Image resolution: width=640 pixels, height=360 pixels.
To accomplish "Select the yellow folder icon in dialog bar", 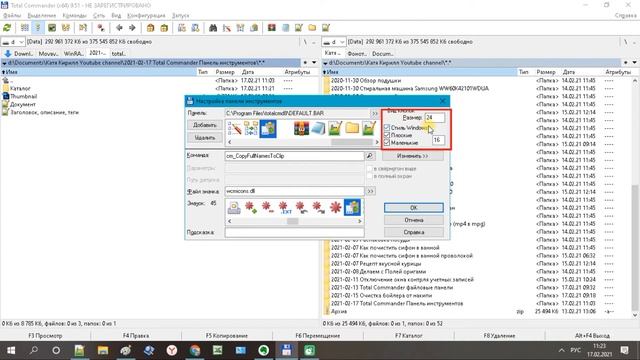I will click(x=352, y=129).
